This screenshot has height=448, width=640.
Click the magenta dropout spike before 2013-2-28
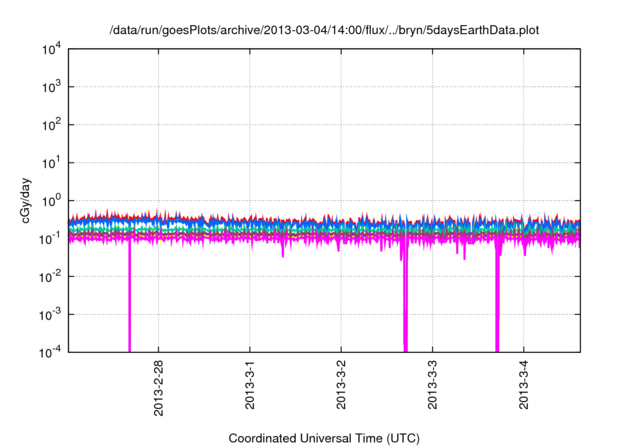pyautogui.click(x=130, y=296)
